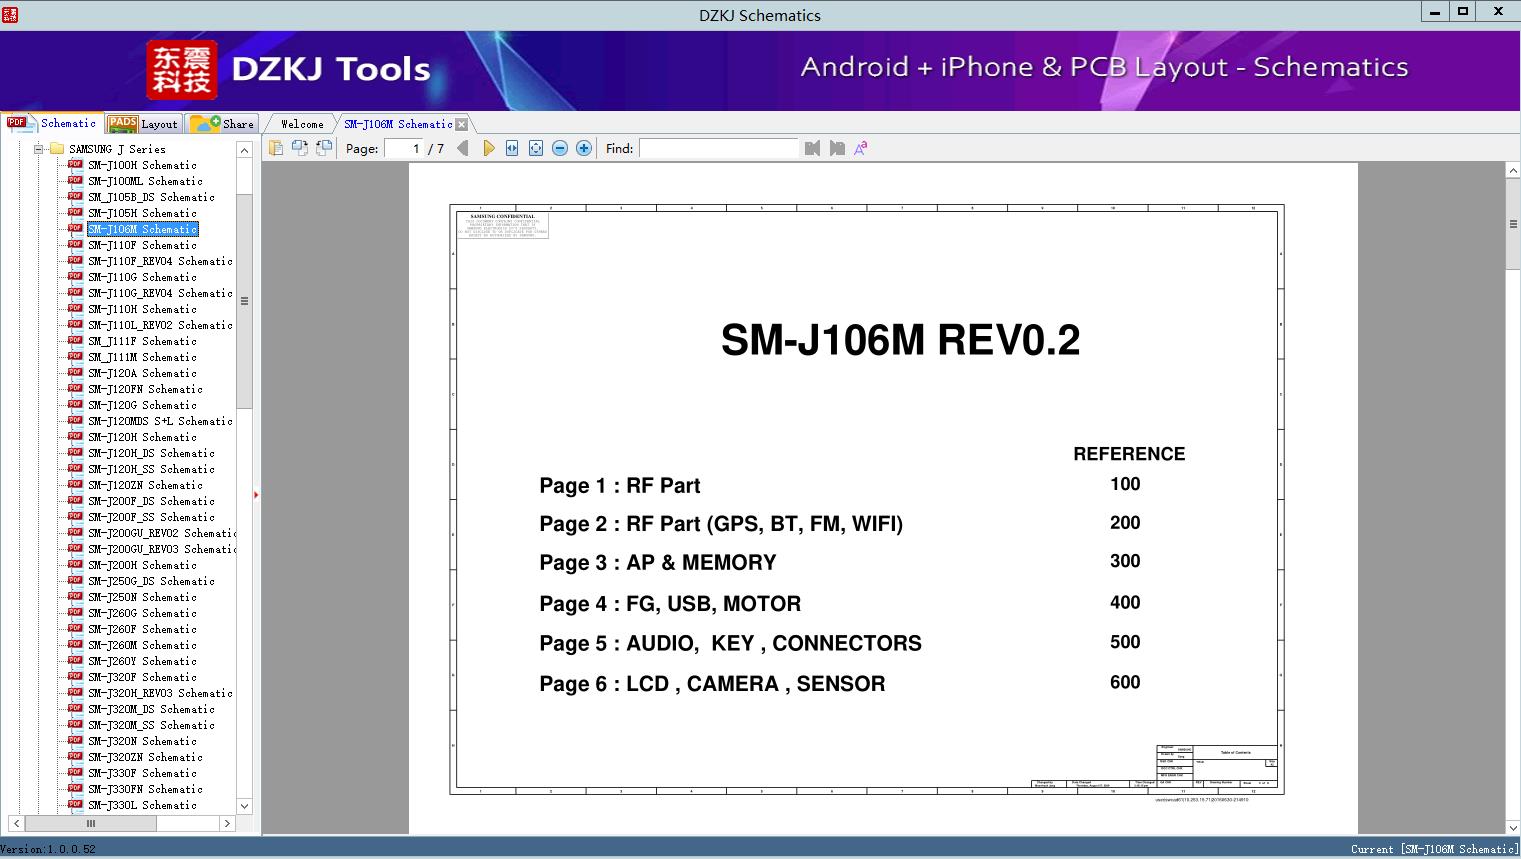Click the document viewer vertical scrollbar thumb

coord(1513,224)
